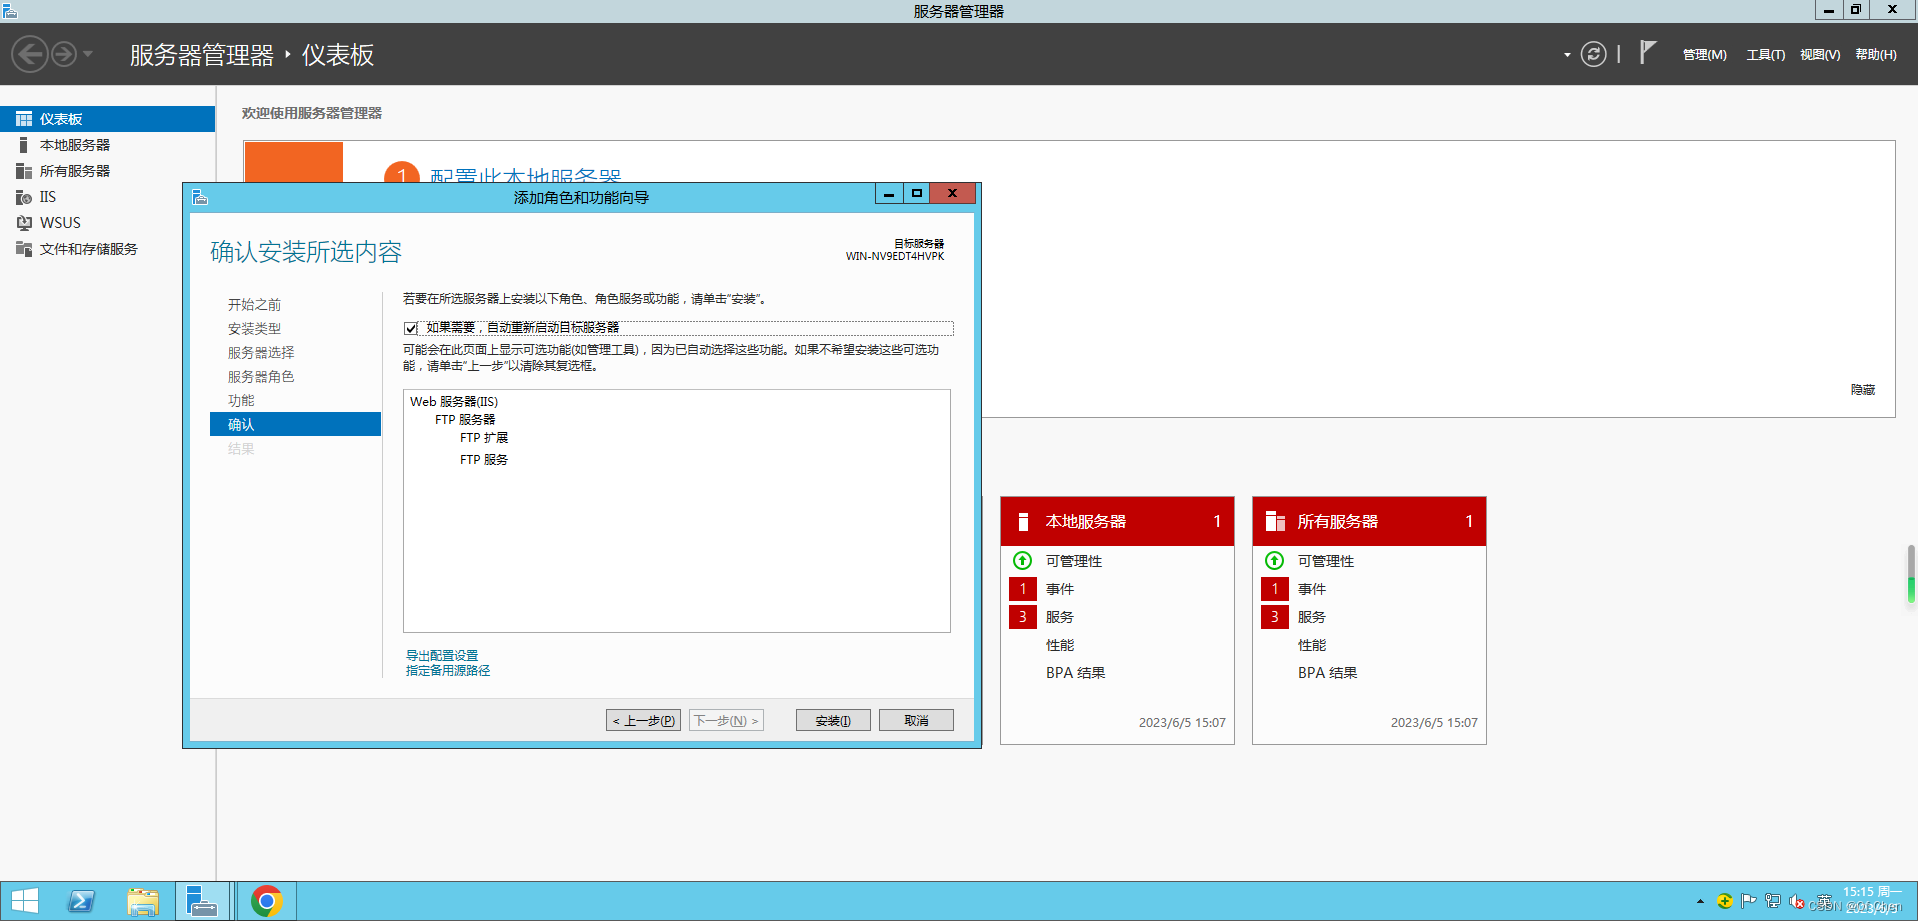Viewport: 1918px width, 921px height.
Task: Open BPA 结果 in the 所有服务器 tile
Action: [x=1328, y=673]
